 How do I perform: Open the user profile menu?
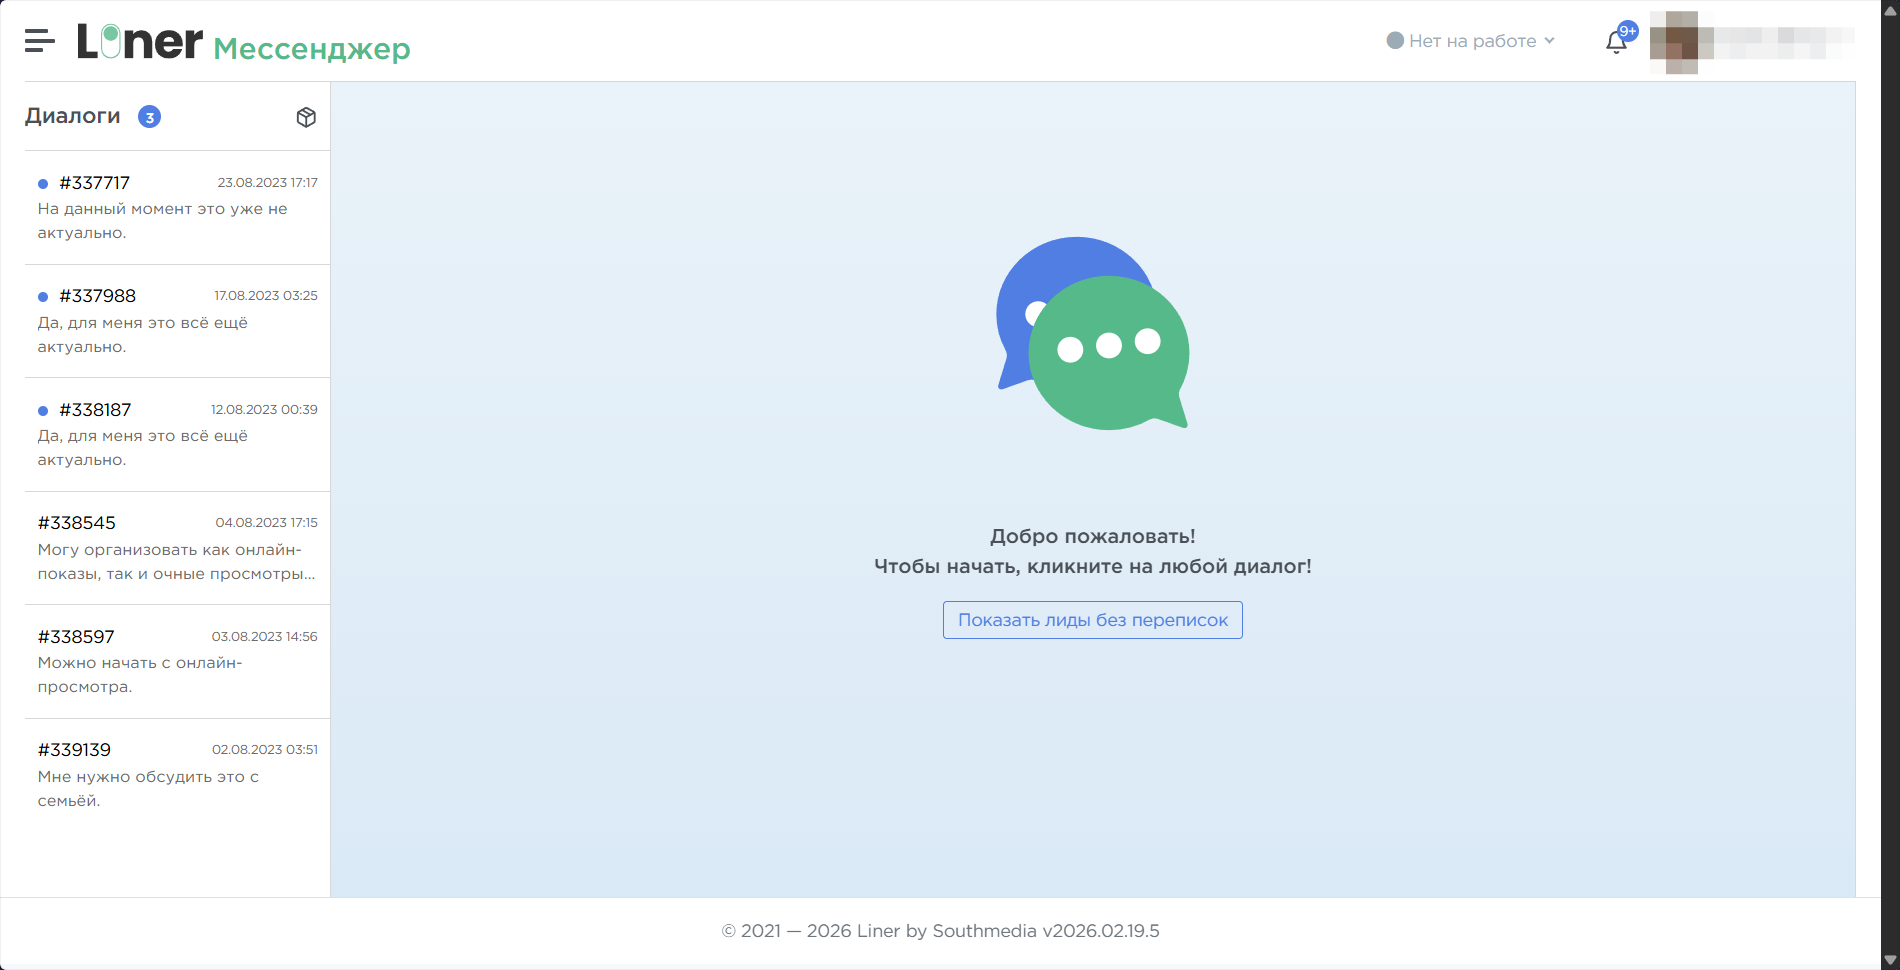[x=1750, y=42]
